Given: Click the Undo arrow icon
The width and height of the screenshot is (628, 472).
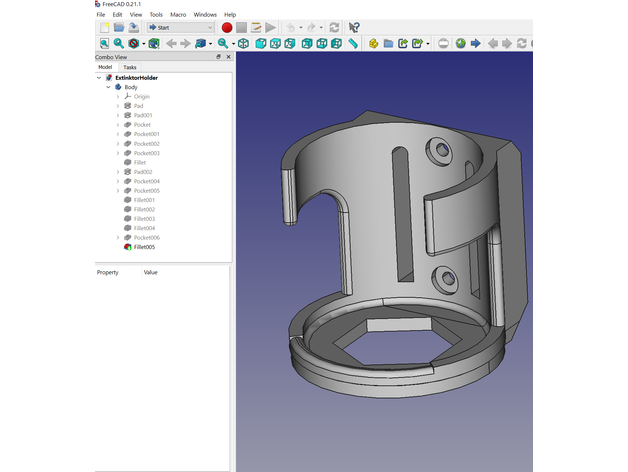Looking at the screenshot, I should [289, 28].
